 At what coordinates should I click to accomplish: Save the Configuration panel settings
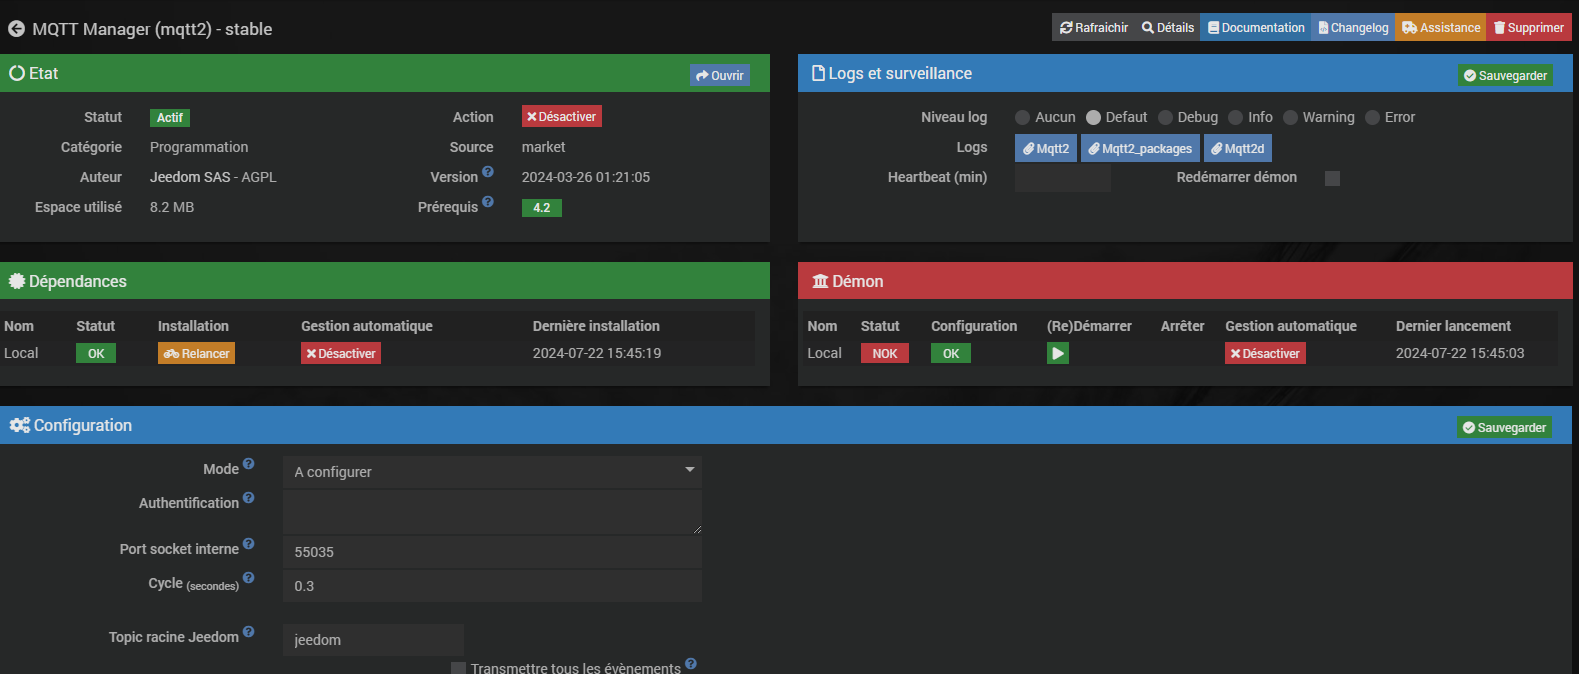pyautogui.click(x=1504, y=427)
